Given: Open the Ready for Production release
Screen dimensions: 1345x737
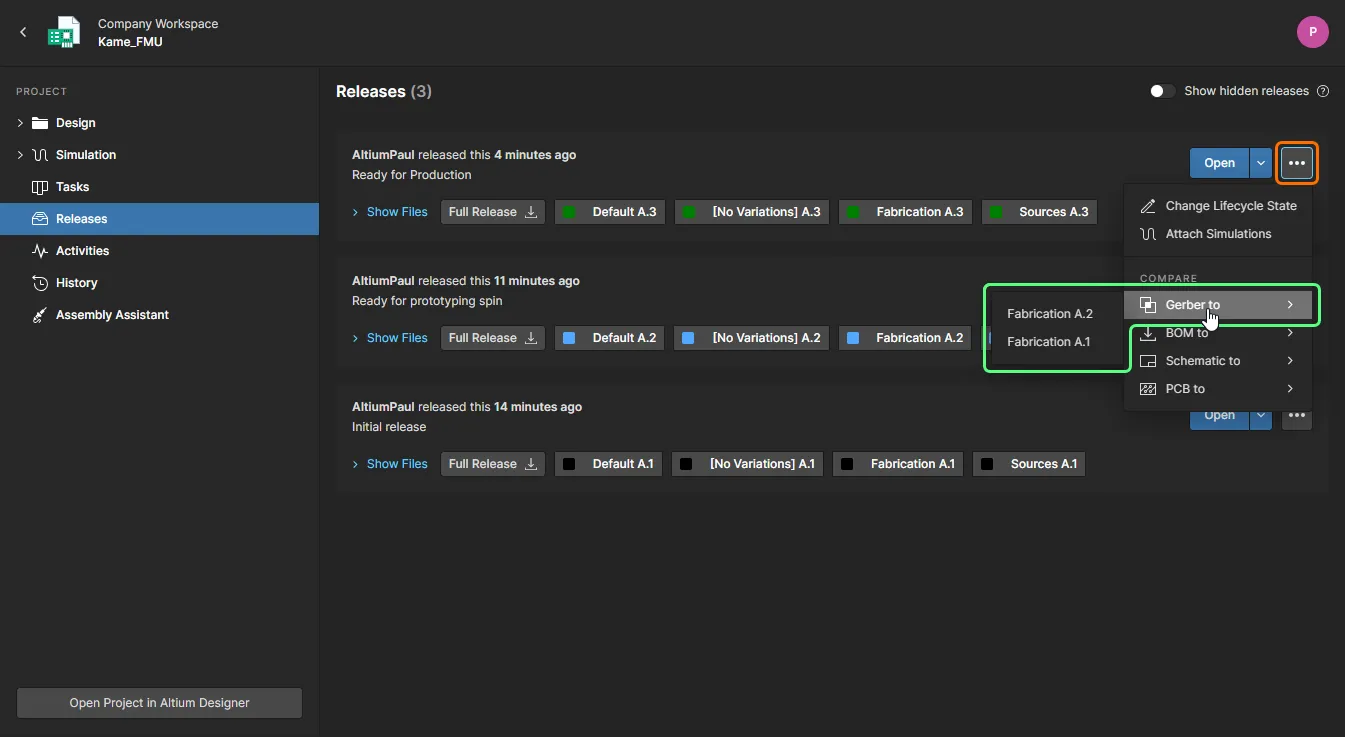Looking at the screenshot, I should point(1219,163).
